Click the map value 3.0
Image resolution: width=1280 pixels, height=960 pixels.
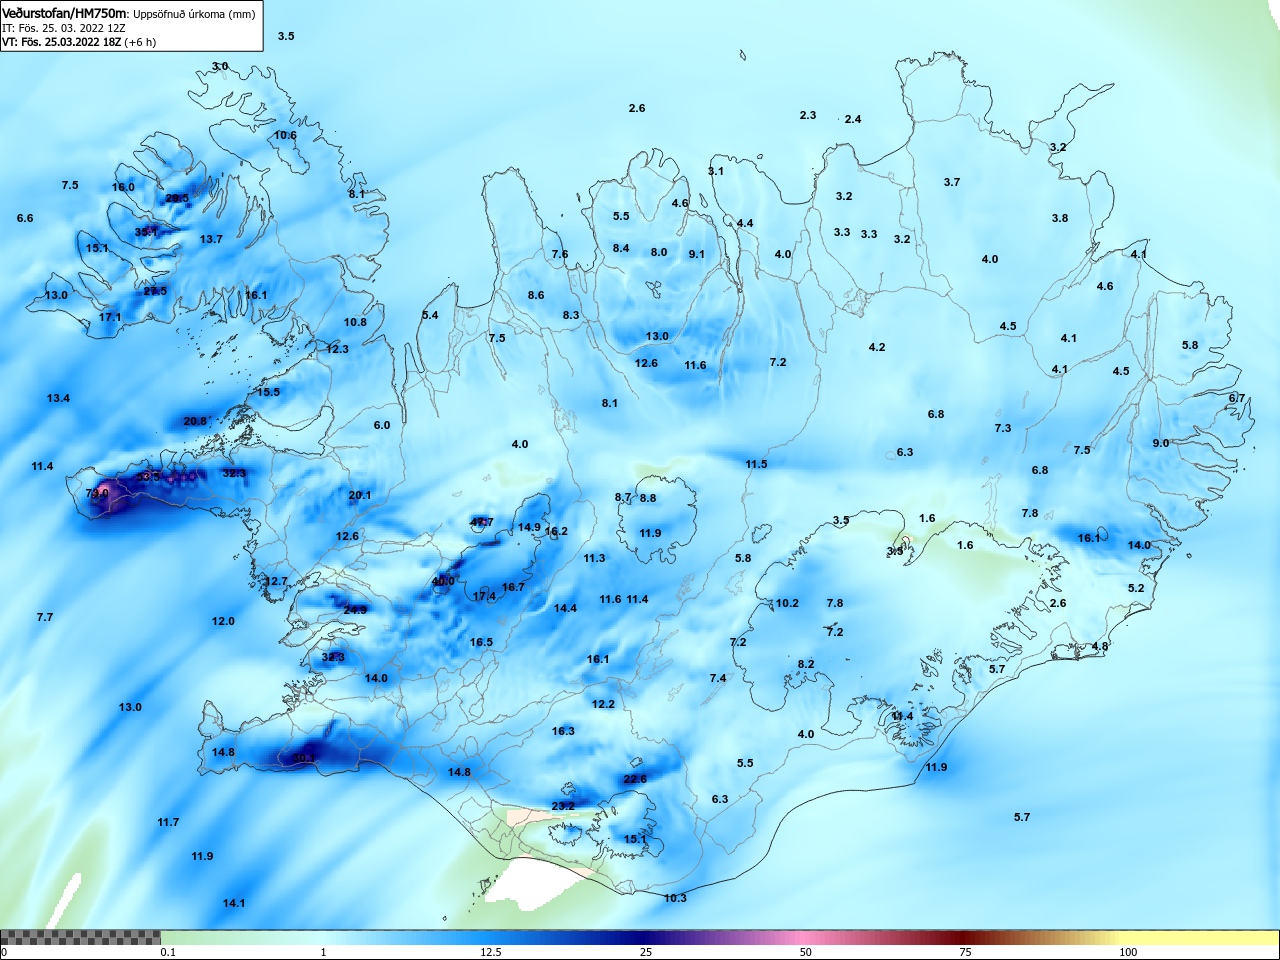[x=220, y=67]
